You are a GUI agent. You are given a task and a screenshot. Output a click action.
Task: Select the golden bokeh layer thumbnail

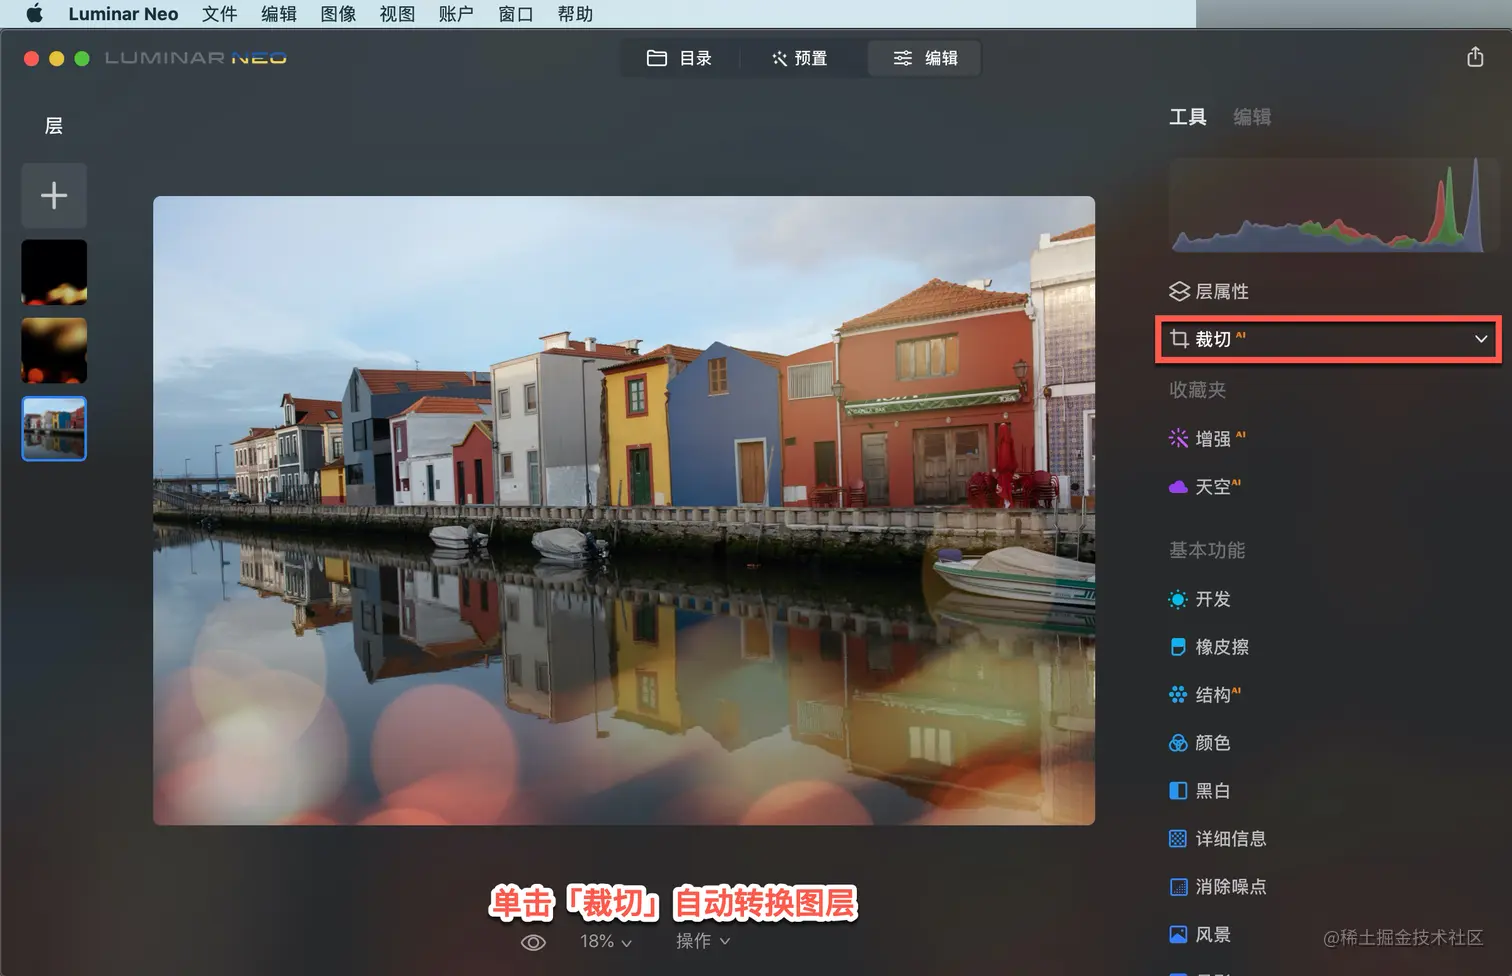(x=54, y=350)
